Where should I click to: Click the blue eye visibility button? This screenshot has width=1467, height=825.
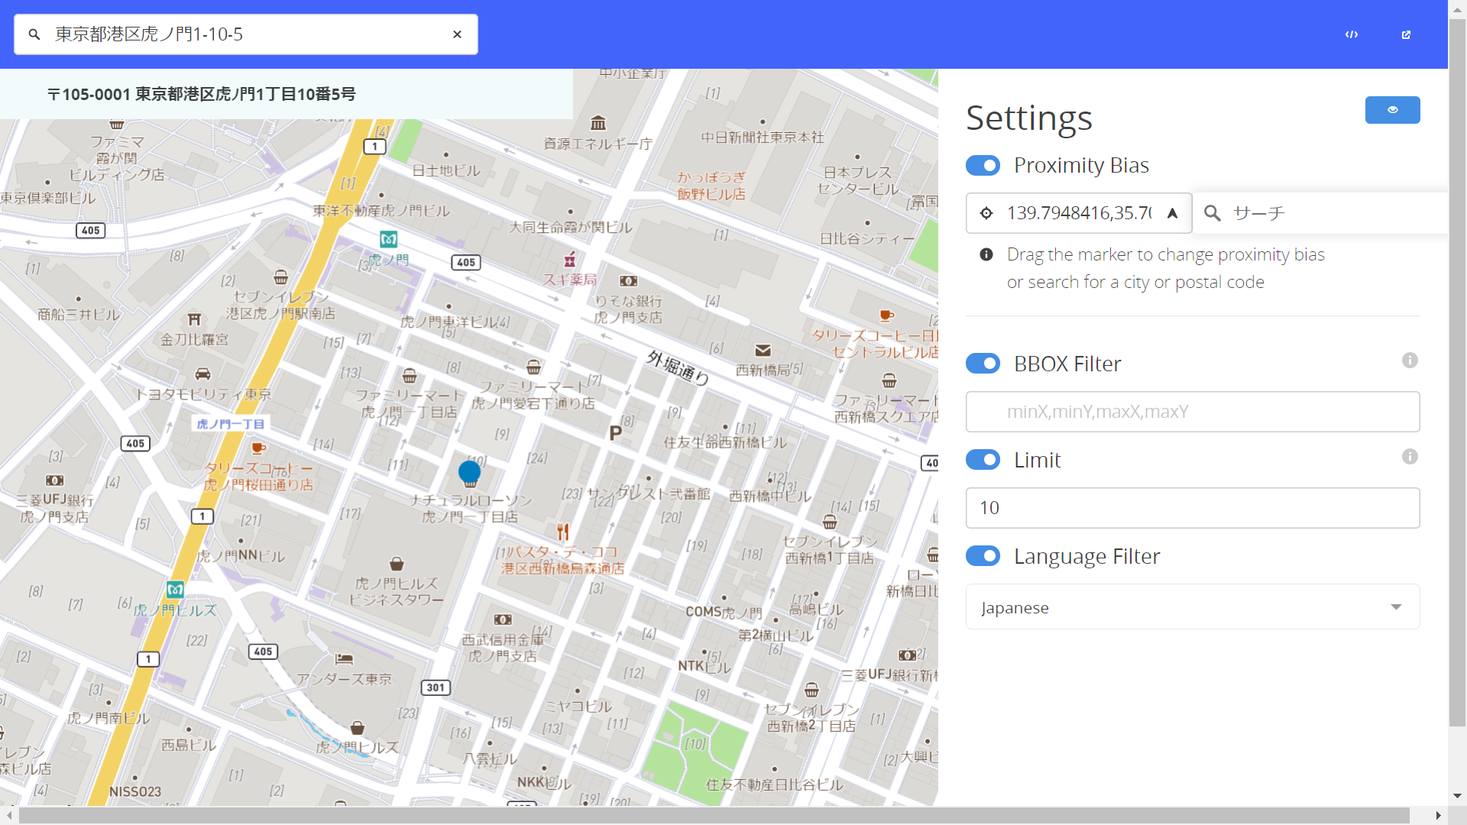click(x=1392, y=110)
